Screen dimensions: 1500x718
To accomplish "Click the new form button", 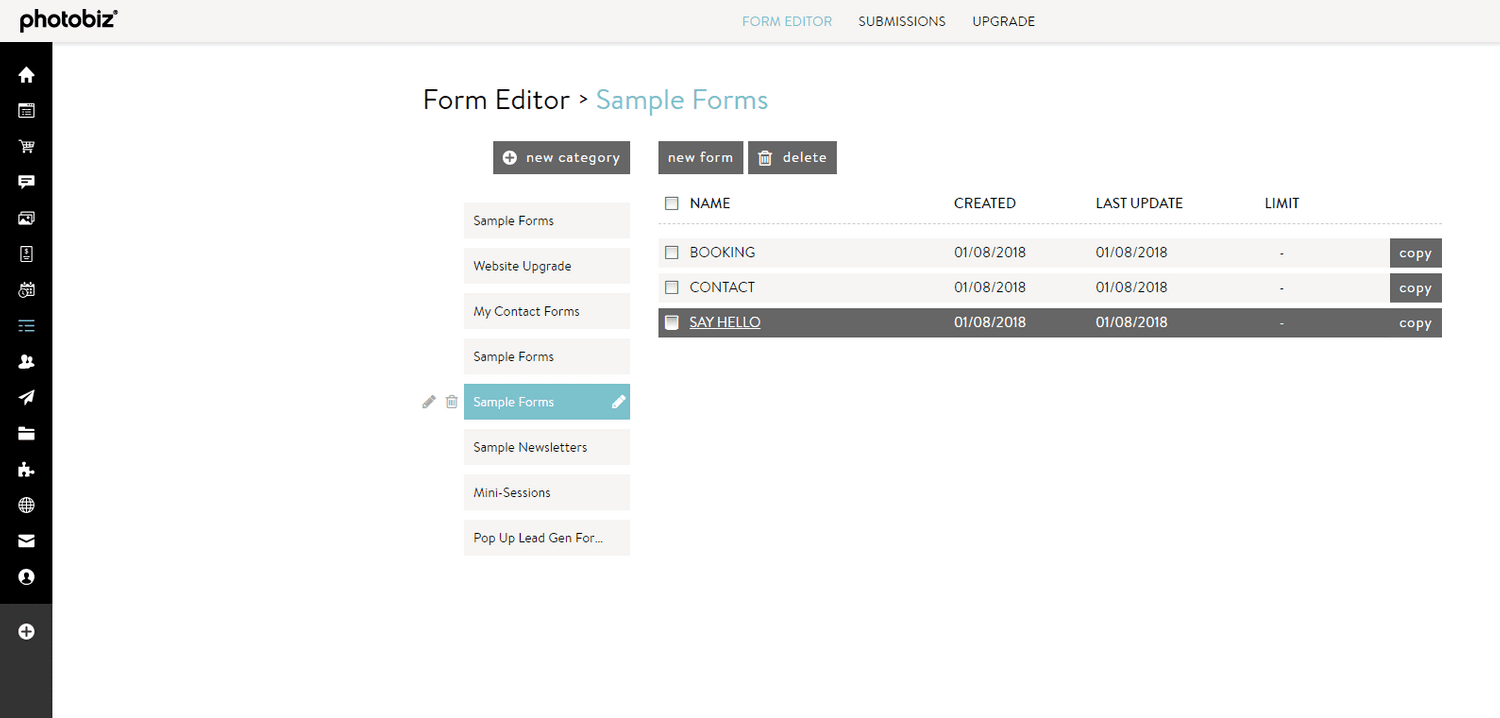I will coord(700,157).
